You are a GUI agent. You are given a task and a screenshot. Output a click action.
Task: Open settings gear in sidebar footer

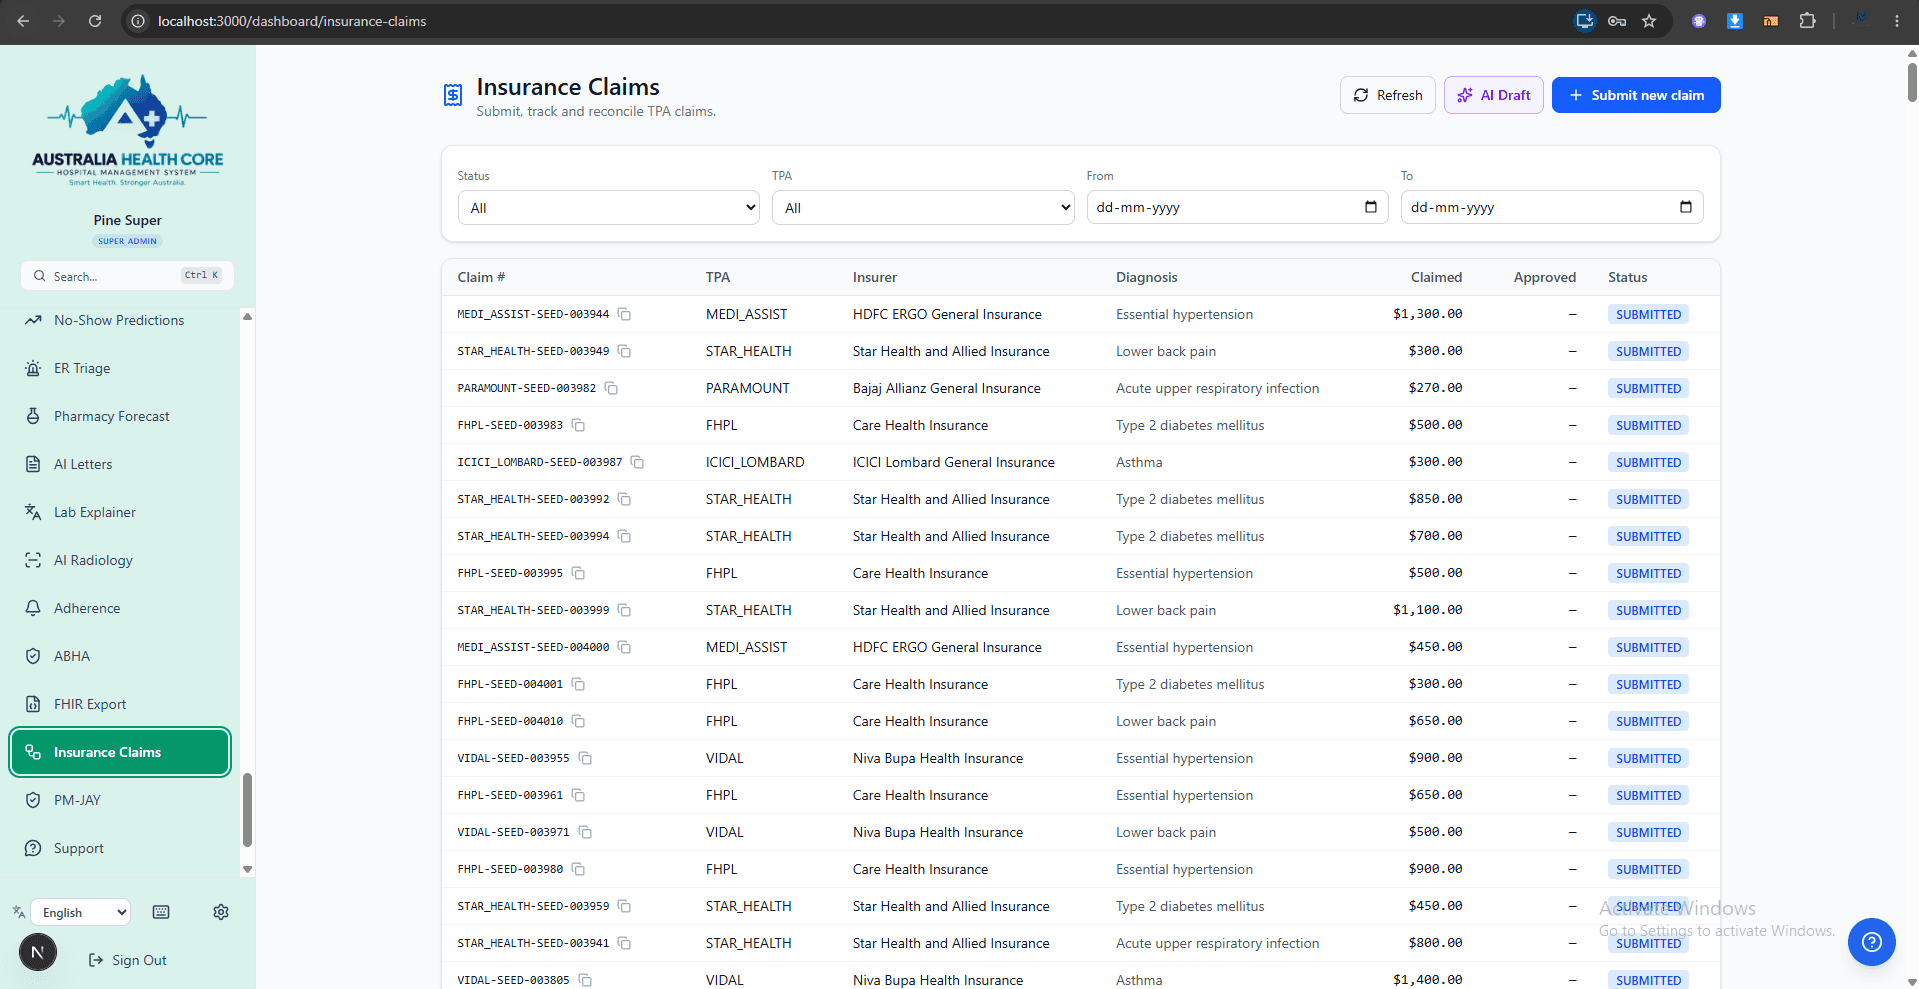tap(221, 912)
